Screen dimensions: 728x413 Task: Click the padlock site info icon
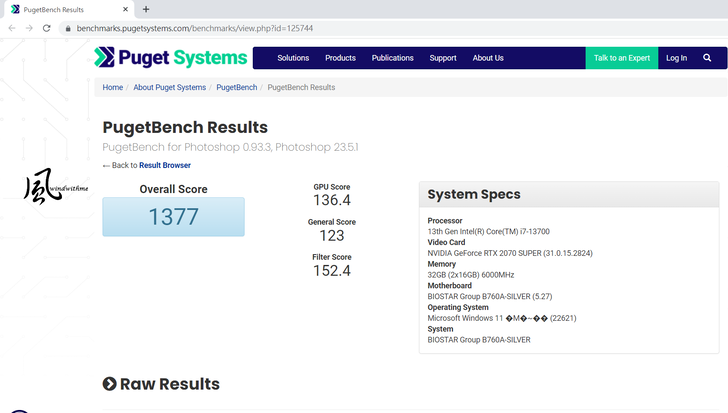point(67,29)
